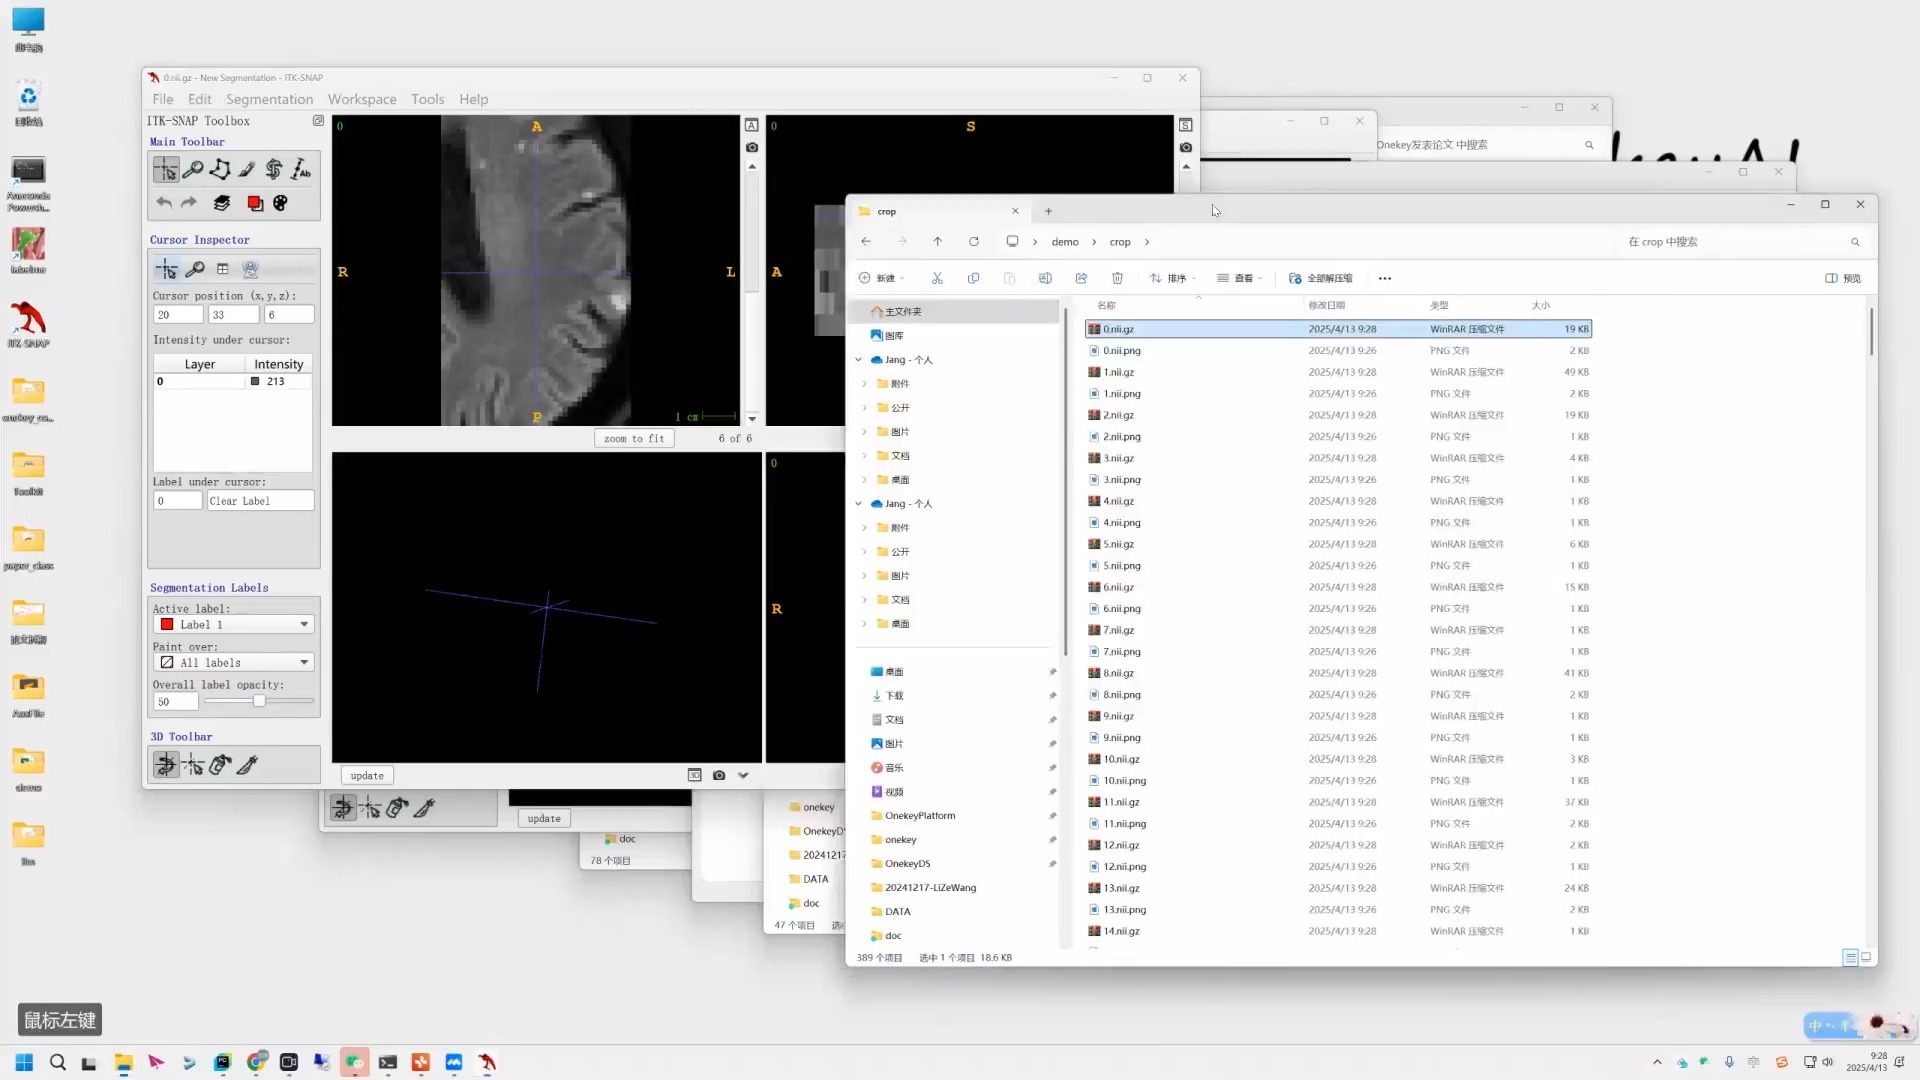Open the sort dropdown in Explorer toolbar

coord(1174,278)
